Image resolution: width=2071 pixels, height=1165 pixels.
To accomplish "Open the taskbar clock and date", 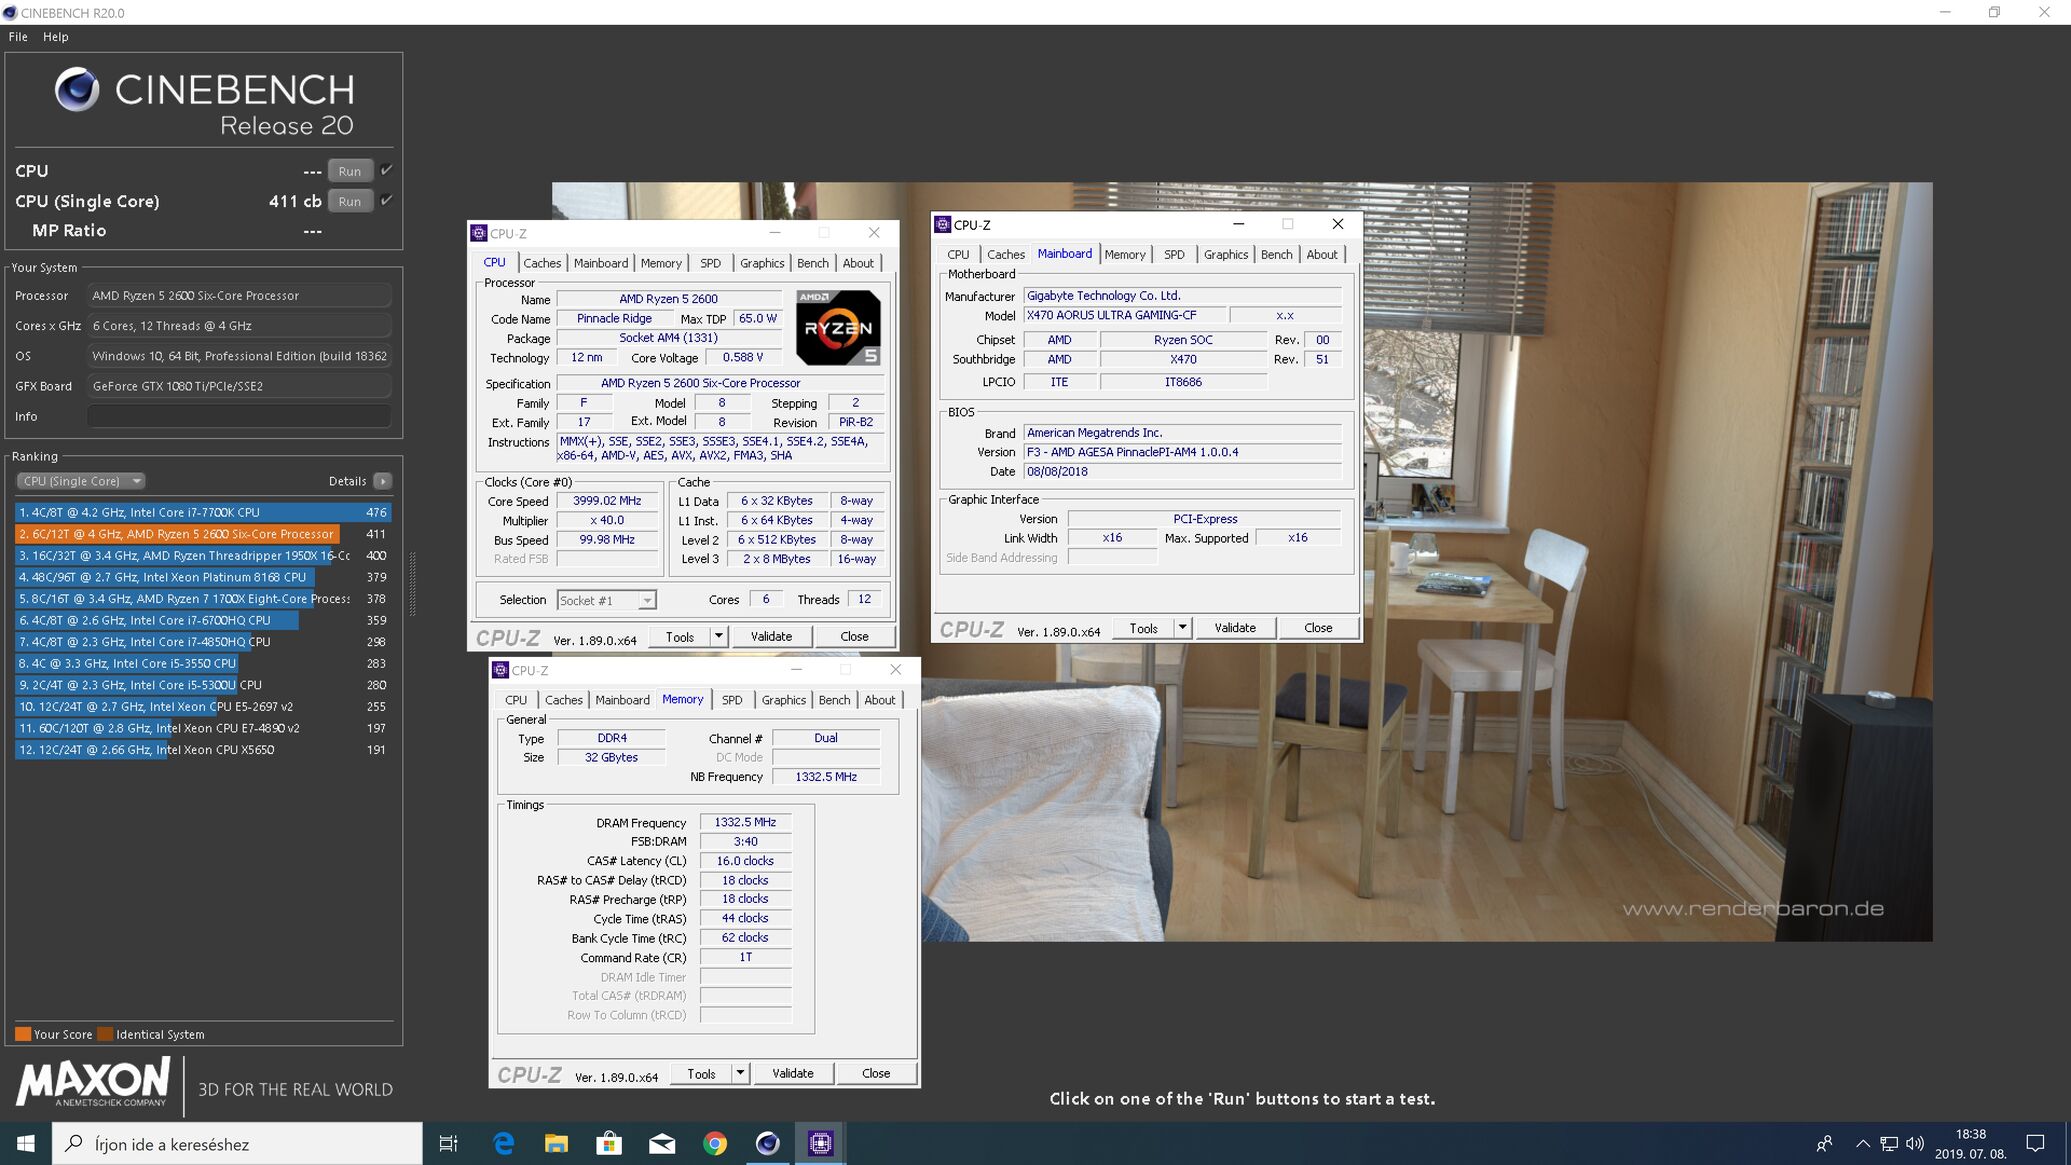I will (x=1970, y=1143).
